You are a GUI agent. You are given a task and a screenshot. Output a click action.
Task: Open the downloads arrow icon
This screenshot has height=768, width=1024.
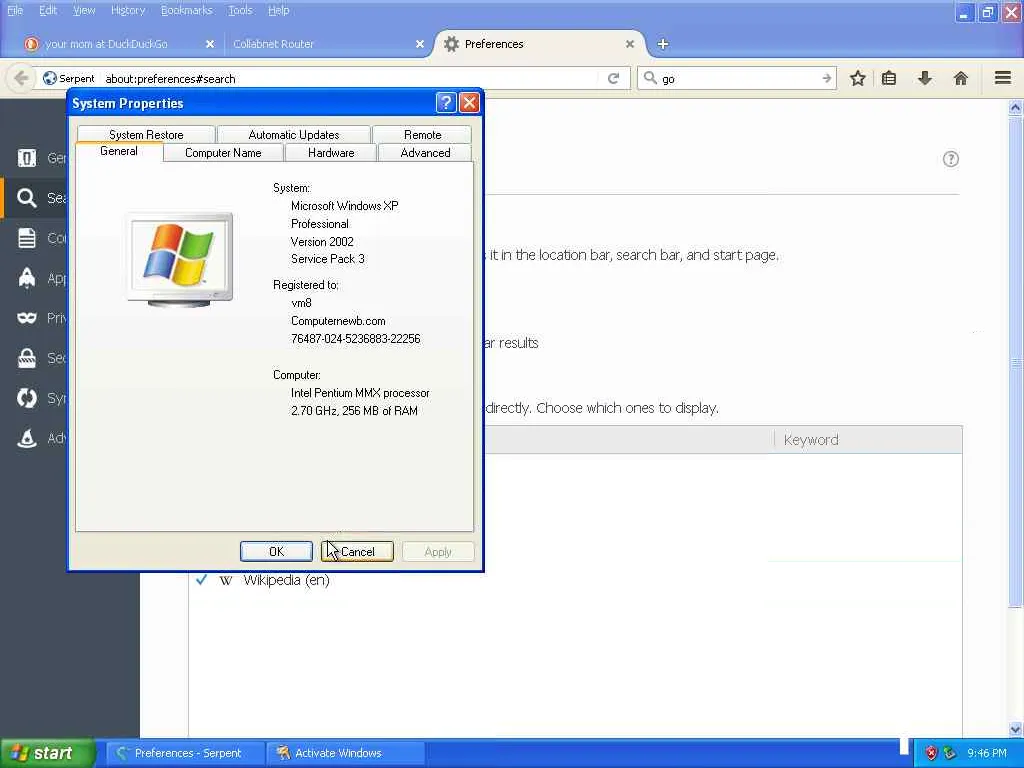(925, 78)
